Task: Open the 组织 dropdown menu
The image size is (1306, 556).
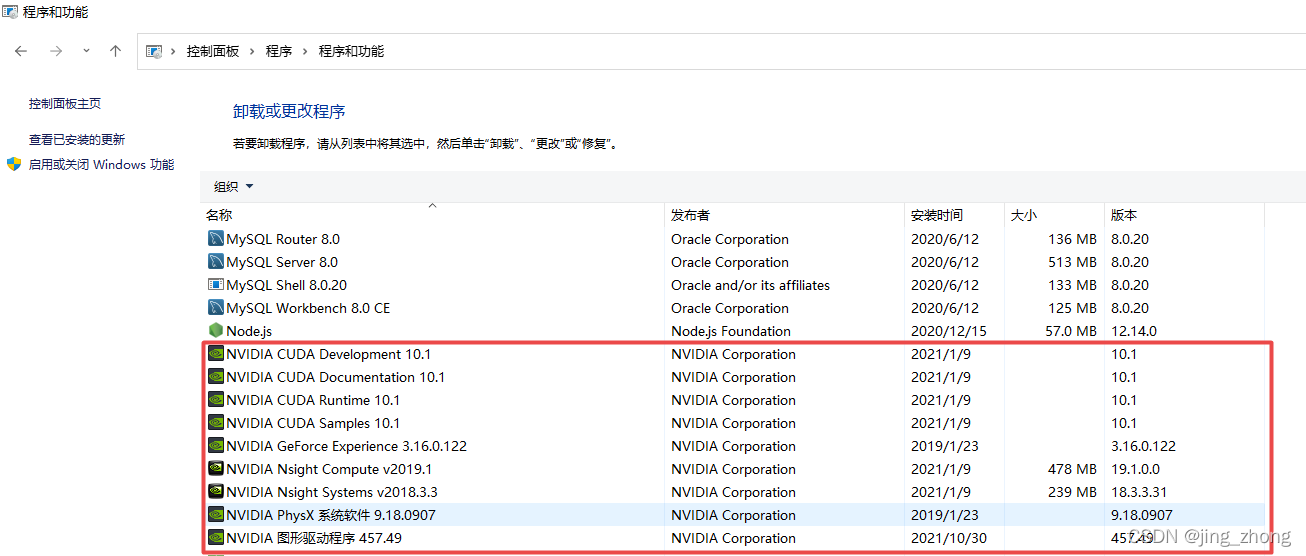Action: coord(234,186)
